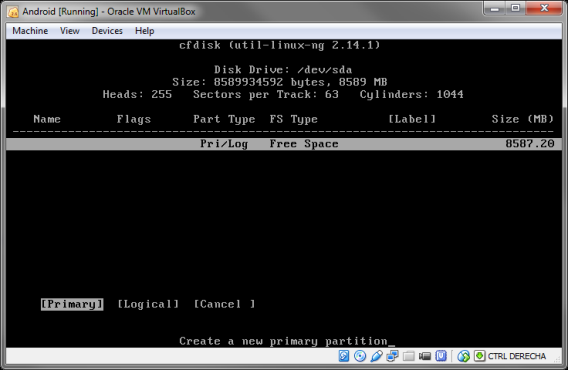Click the 'Disk Drive: /dev/sda' text
568x370 pixels.
point(283,70)
